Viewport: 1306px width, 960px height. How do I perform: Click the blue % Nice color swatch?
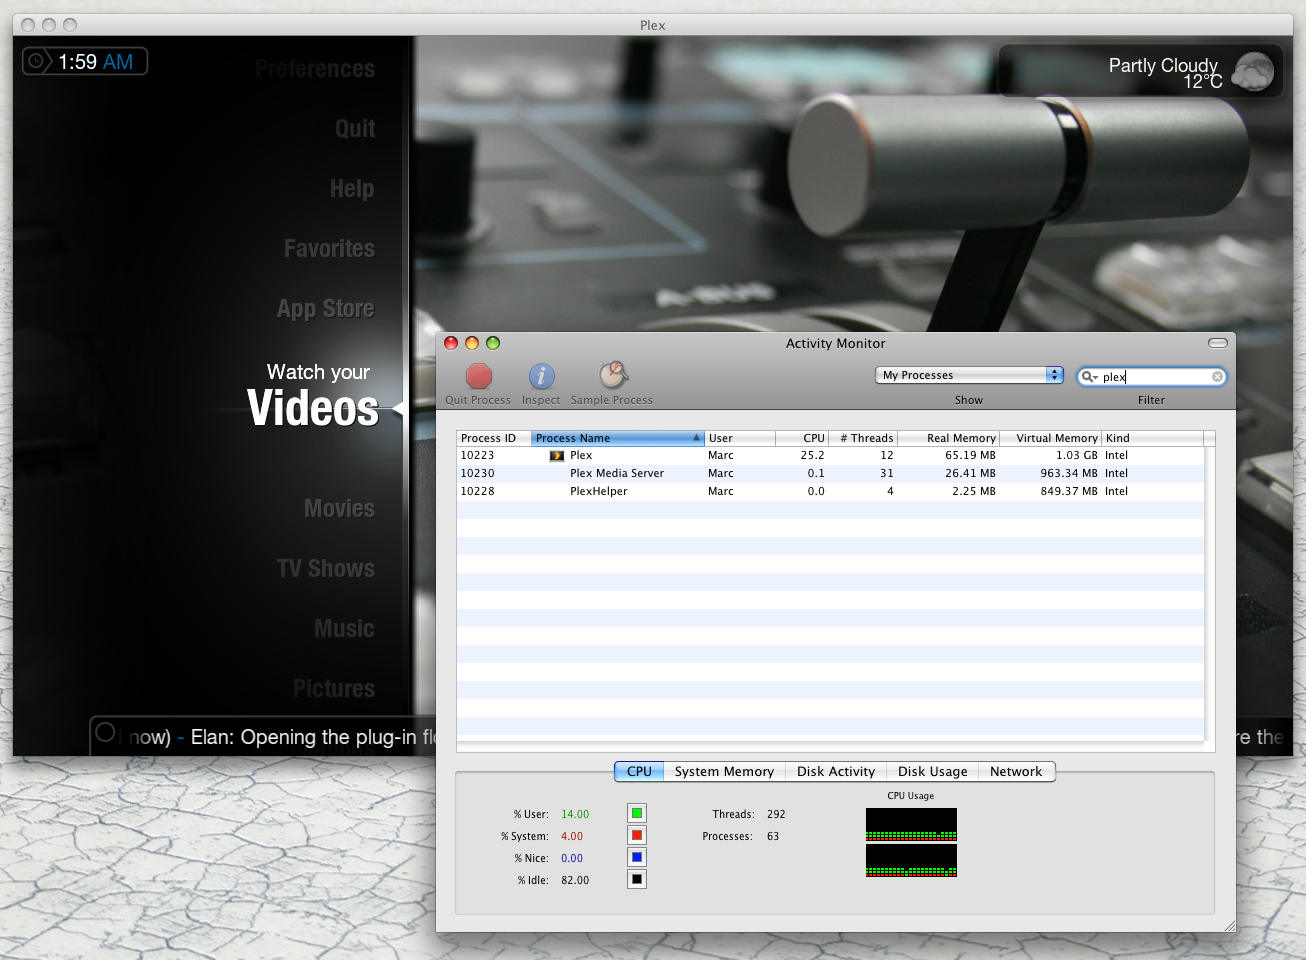click(637, 857)
